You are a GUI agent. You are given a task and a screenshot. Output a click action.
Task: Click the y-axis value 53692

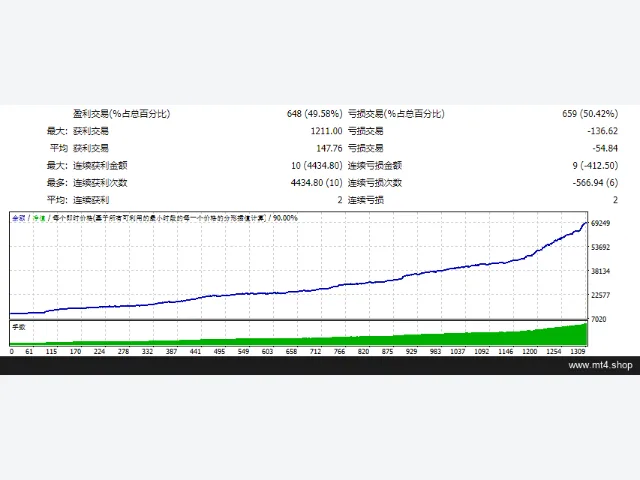point(600,247)
